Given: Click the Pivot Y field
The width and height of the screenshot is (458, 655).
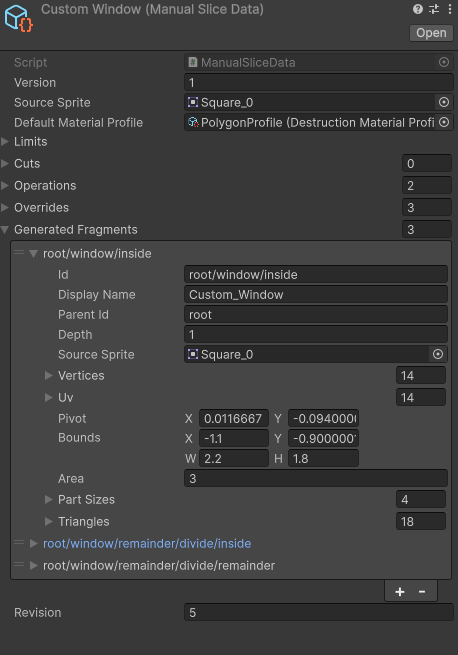Looking at the screenshot, I should 323,418.
